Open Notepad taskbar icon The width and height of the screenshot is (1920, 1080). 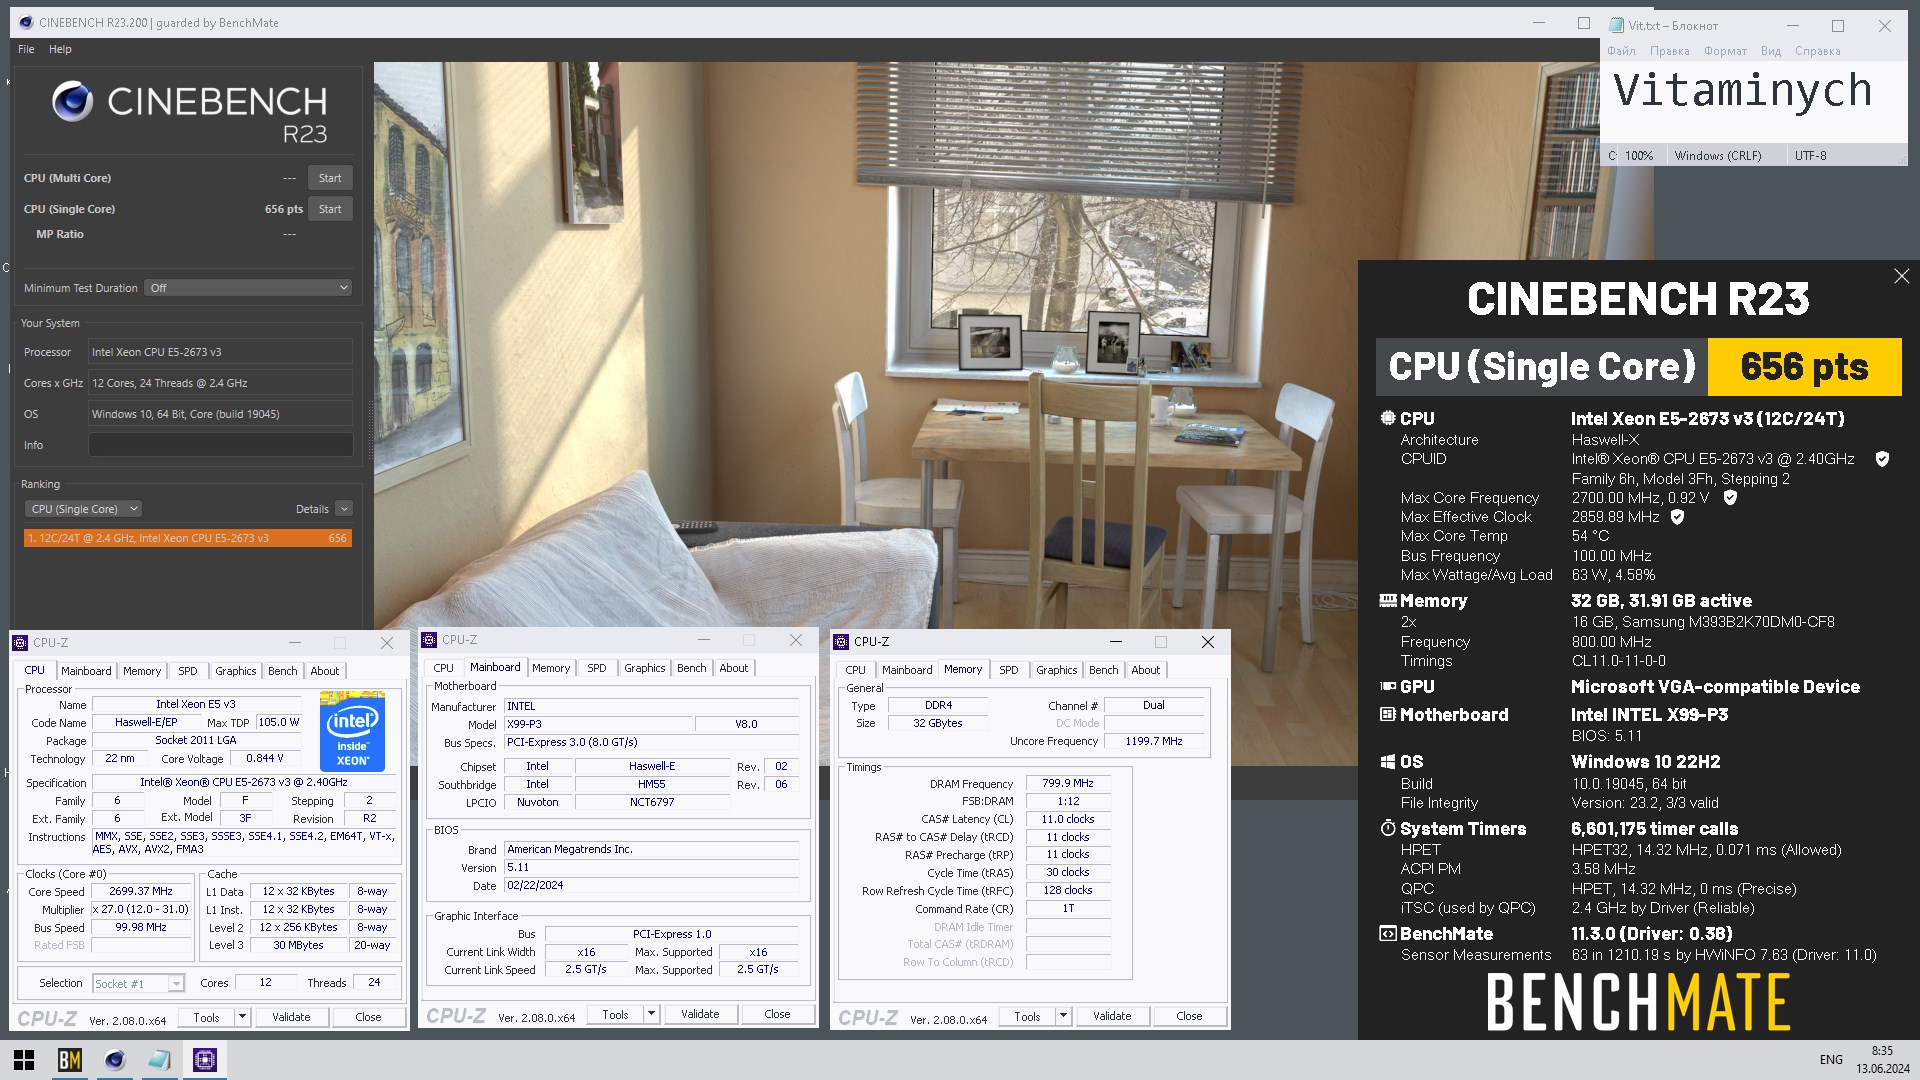[x=160, y=1060]
